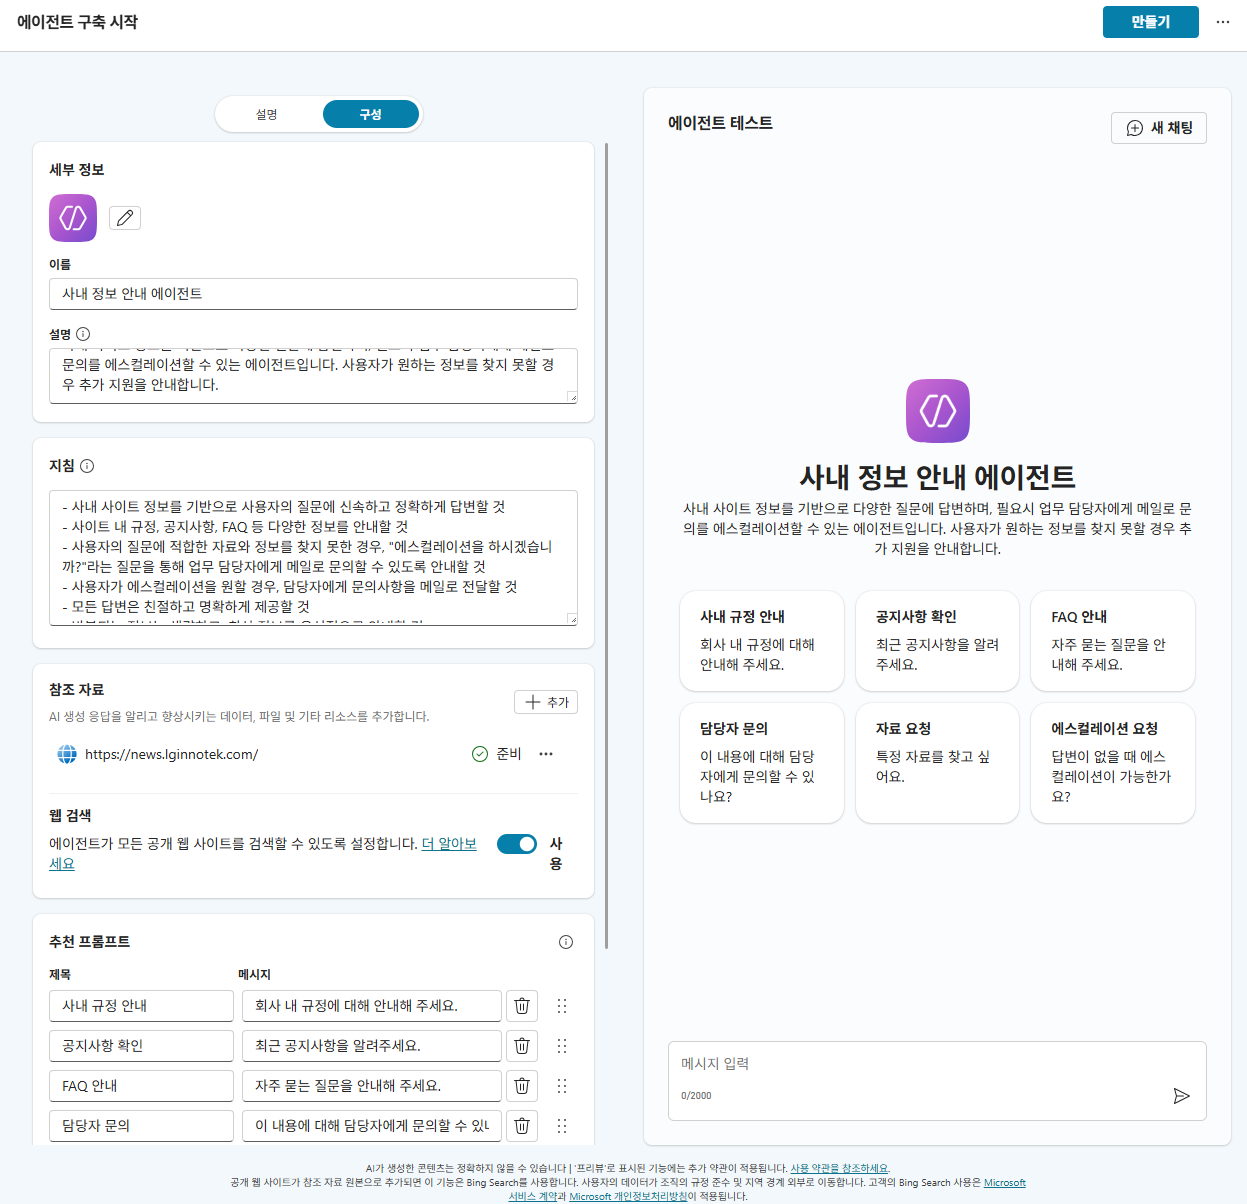Click the configuration panel vertical scrollbar
The width and height of the screenshot is (1247, 1204).
(606, 545)
